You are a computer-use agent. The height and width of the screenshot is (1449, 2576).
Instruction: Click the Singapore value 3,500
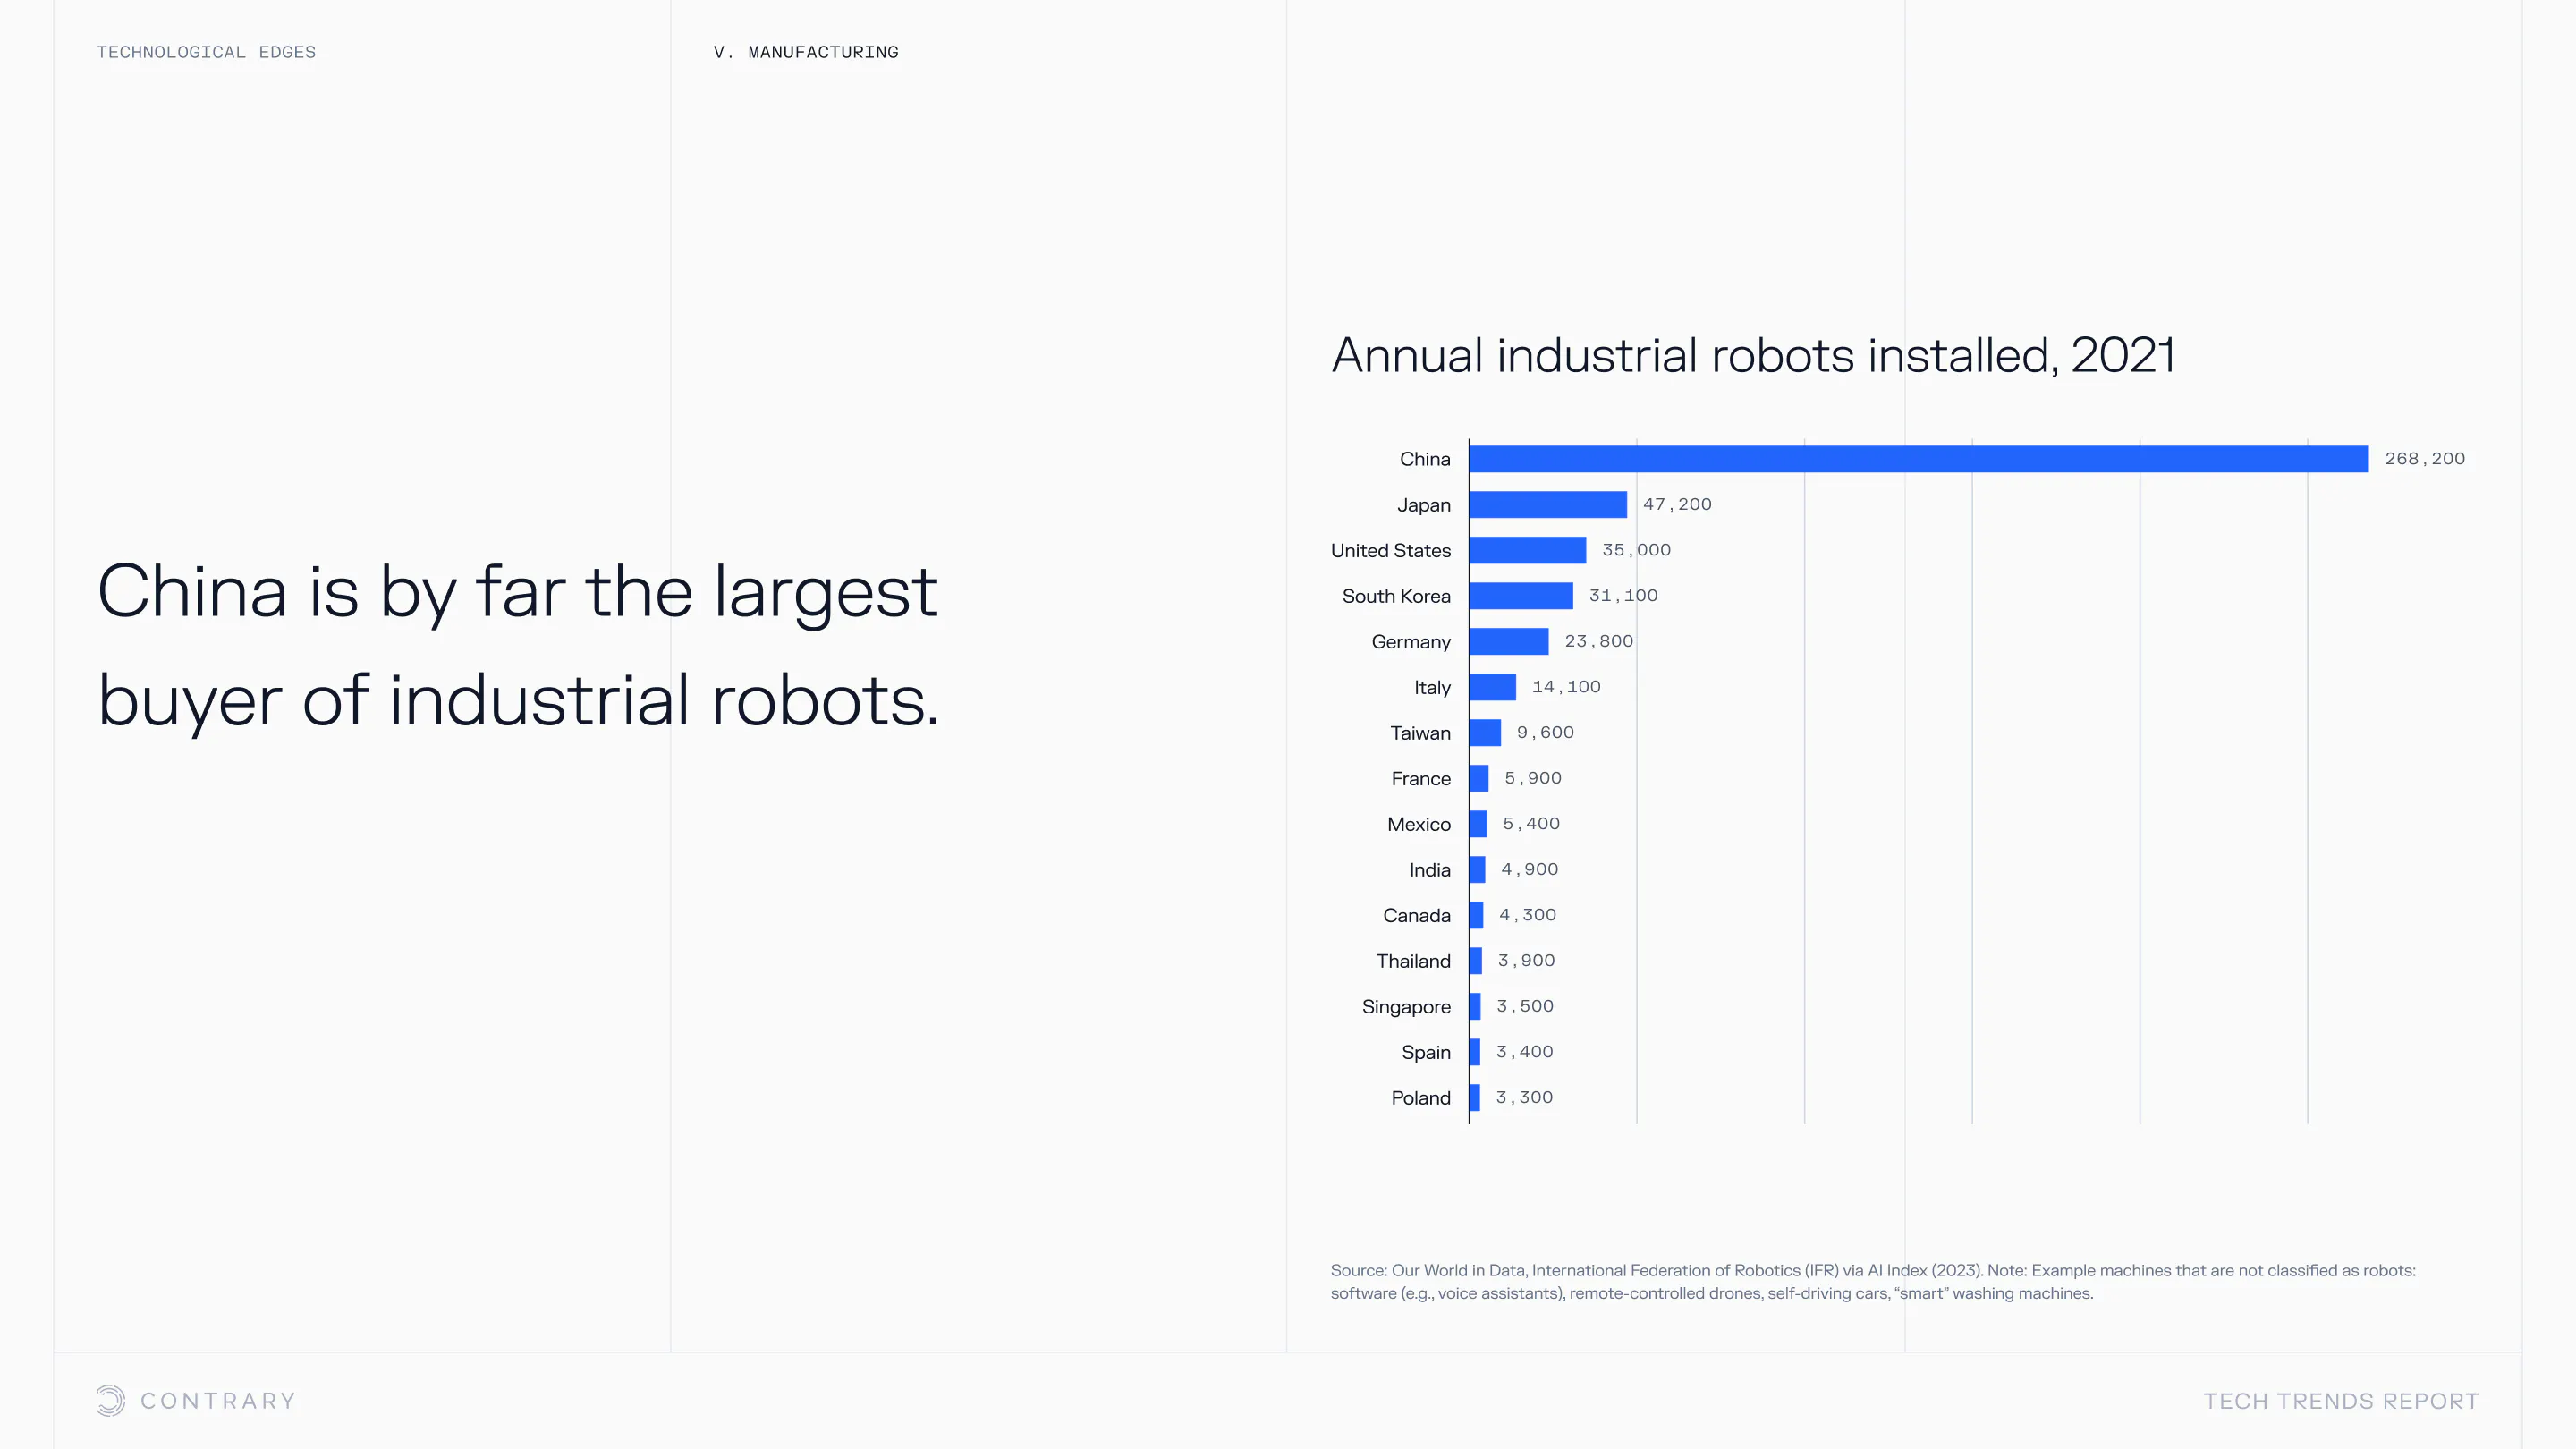click(x=1524, y=1006)
